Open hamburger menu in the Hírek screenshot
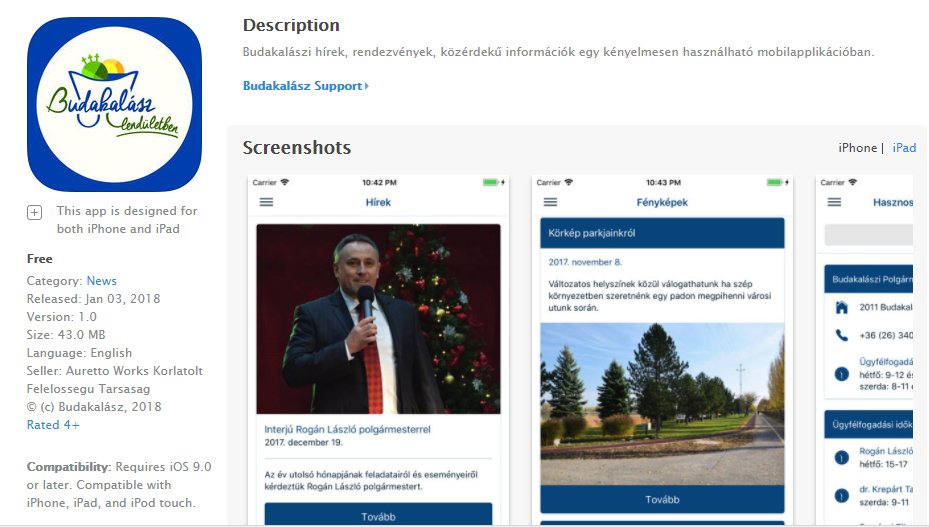929x527 pixels. pos(267,202)
